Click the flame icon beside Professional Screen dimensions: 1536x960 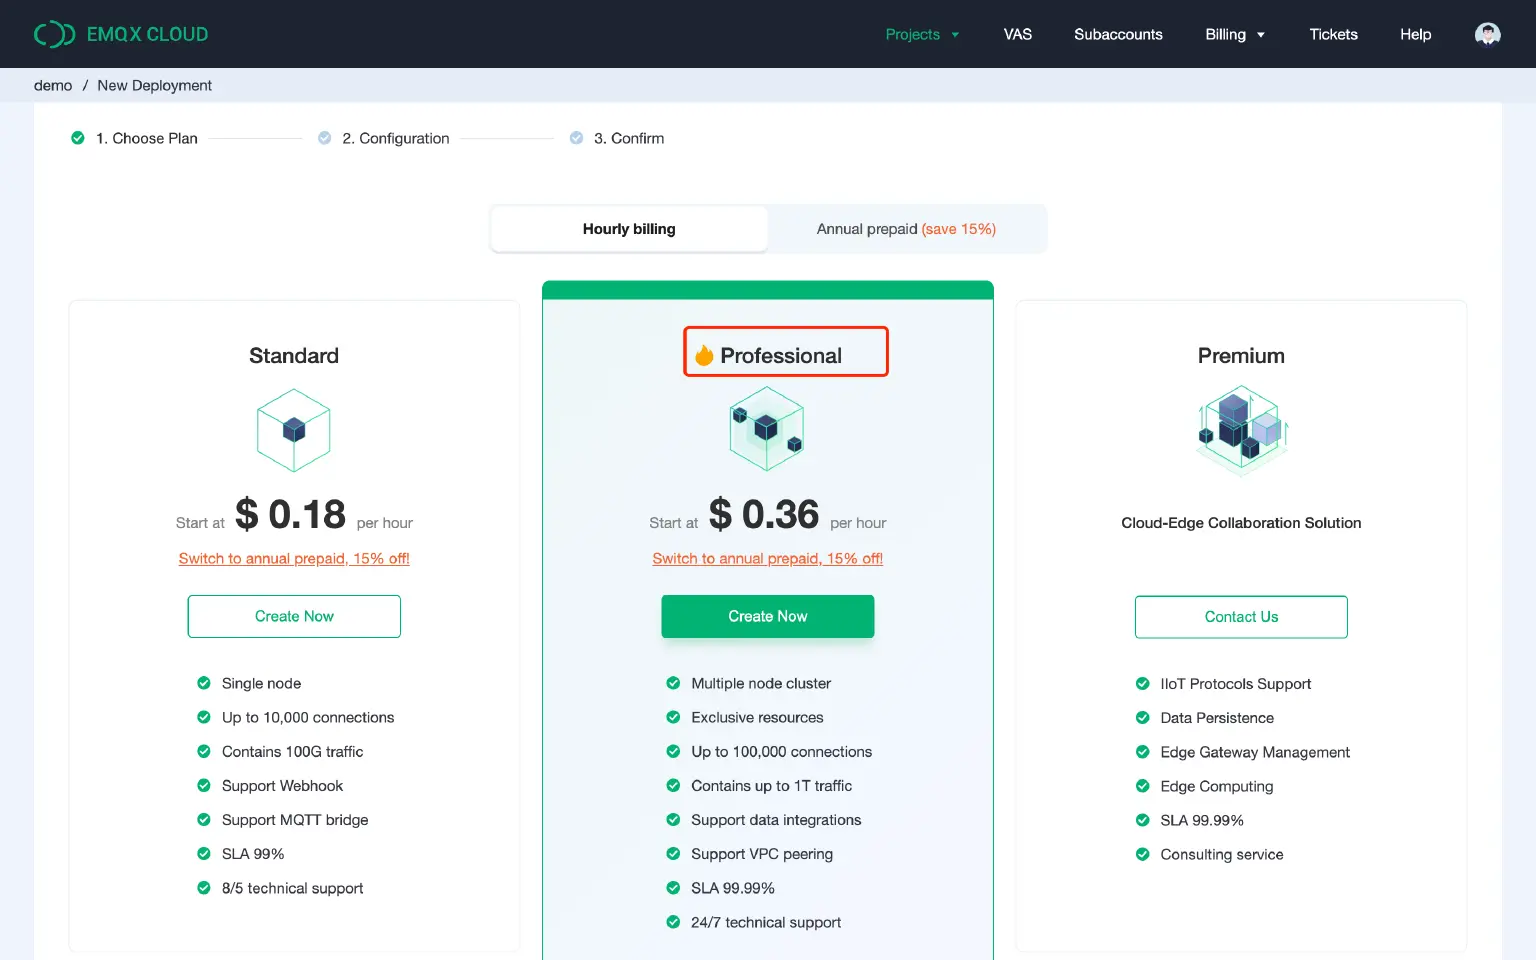click(x=704, y=356)
